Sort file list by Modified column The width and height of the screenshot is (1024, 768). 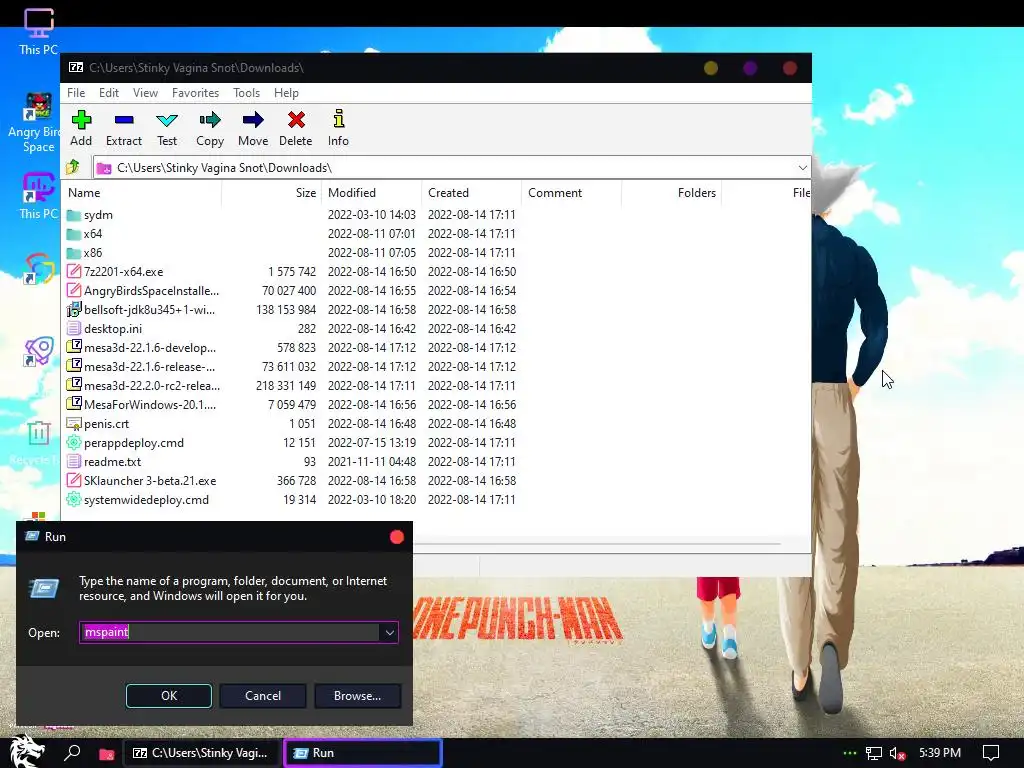372,193
